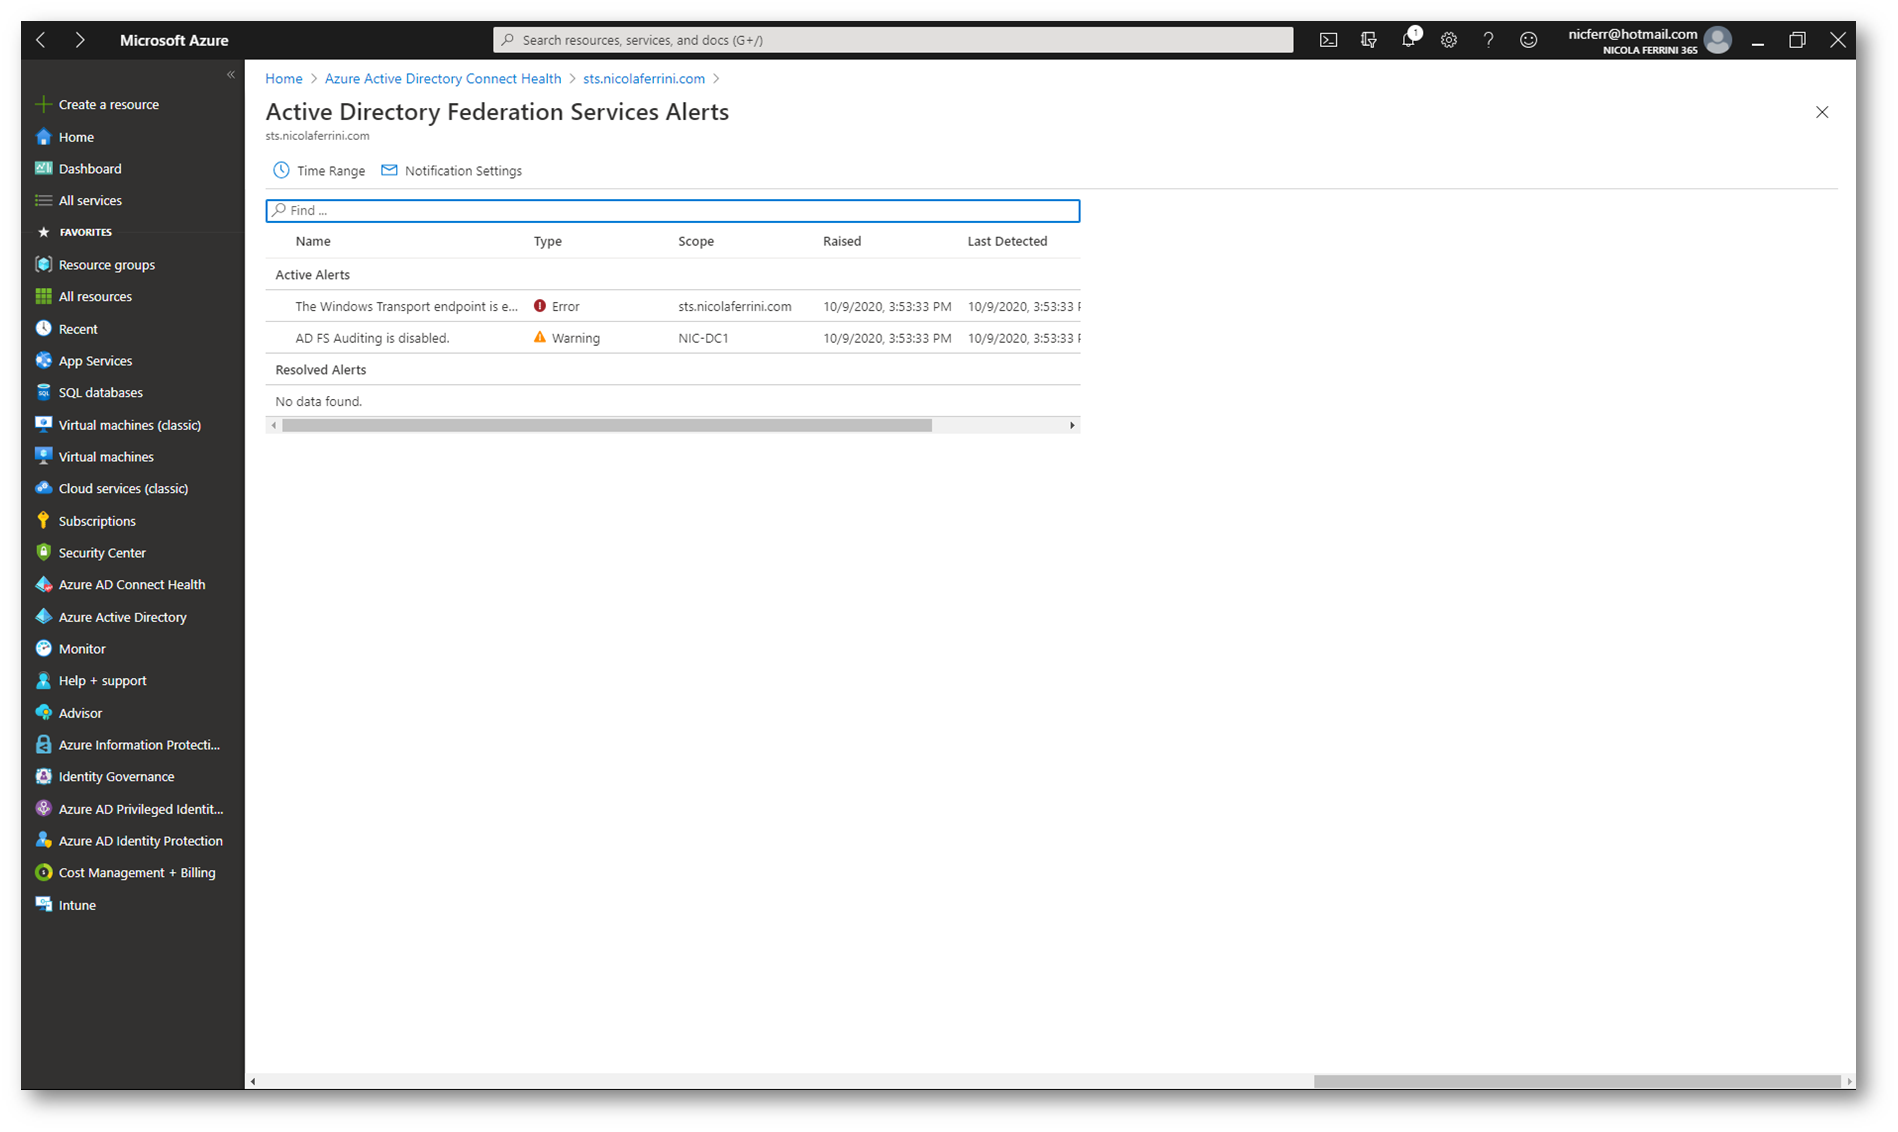This screenshot has width=1898, height=1132.
Task: Open Notification Settings
Action: coord(452,171)
